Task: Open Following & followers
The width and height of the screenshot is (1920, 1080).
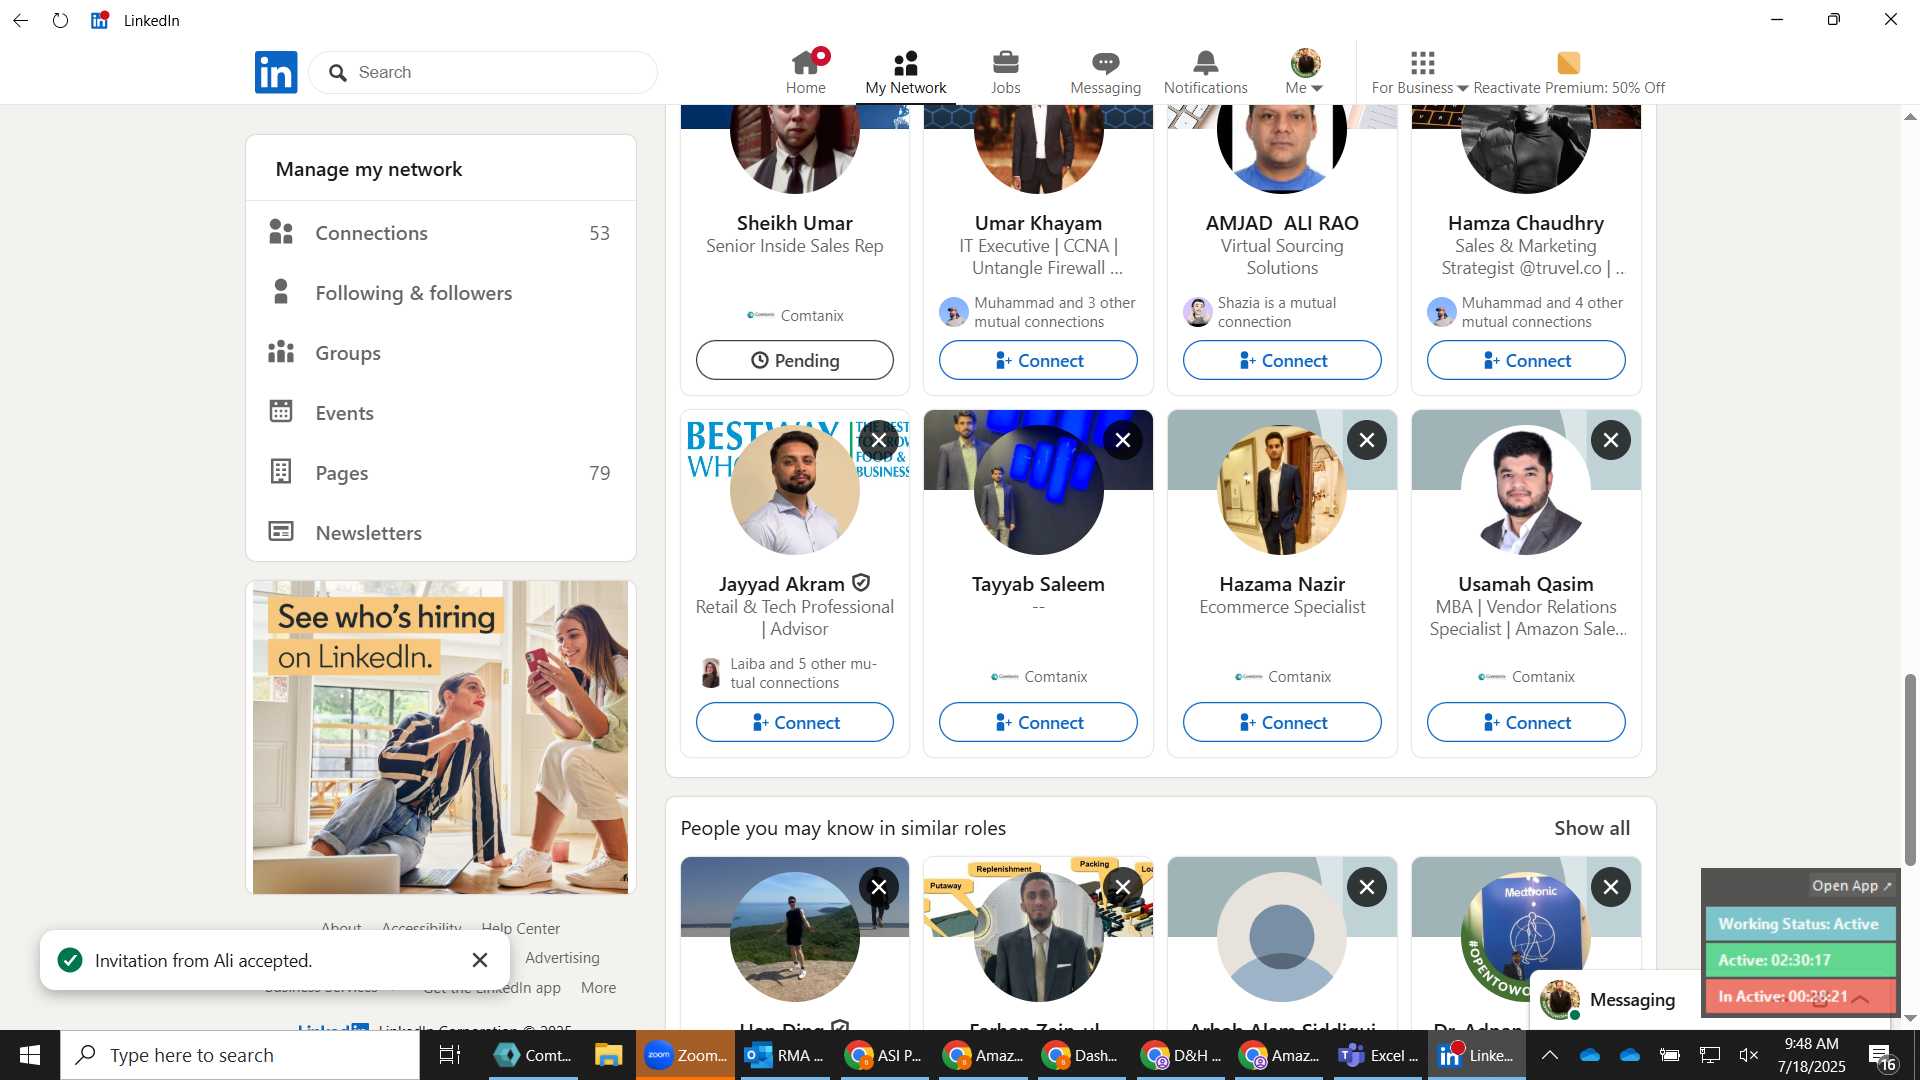Action: point(440,293)
